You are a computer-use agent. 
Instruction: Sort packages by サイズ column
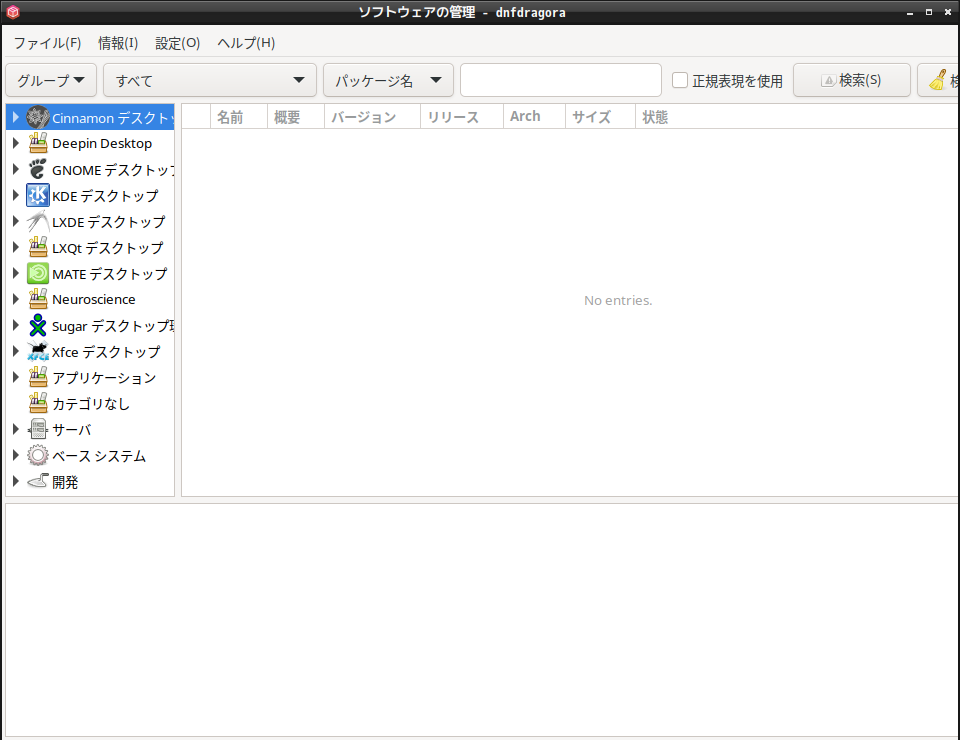[600, 116]
